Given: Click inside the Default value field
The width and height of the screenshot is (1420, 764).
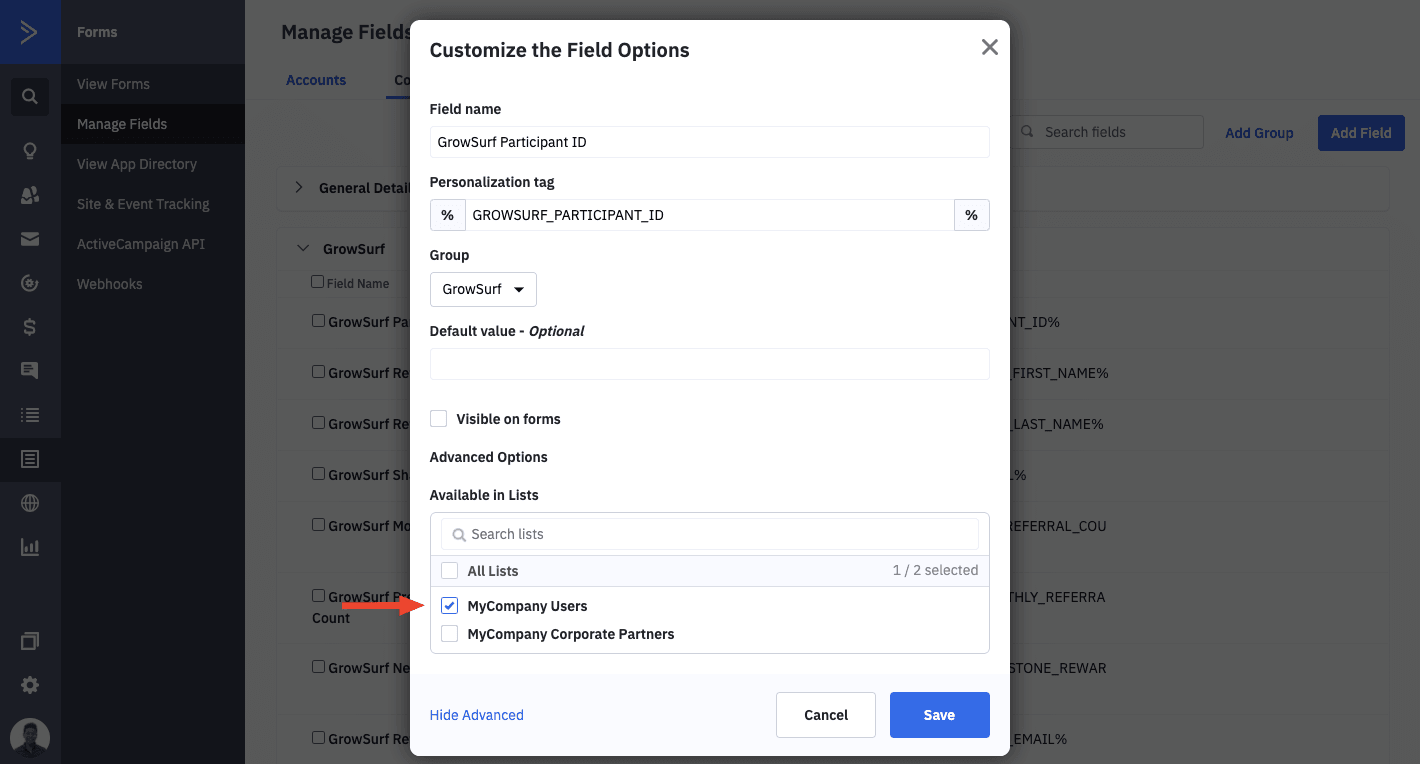Looking at the screenshot, I should (x=709, y=364).
